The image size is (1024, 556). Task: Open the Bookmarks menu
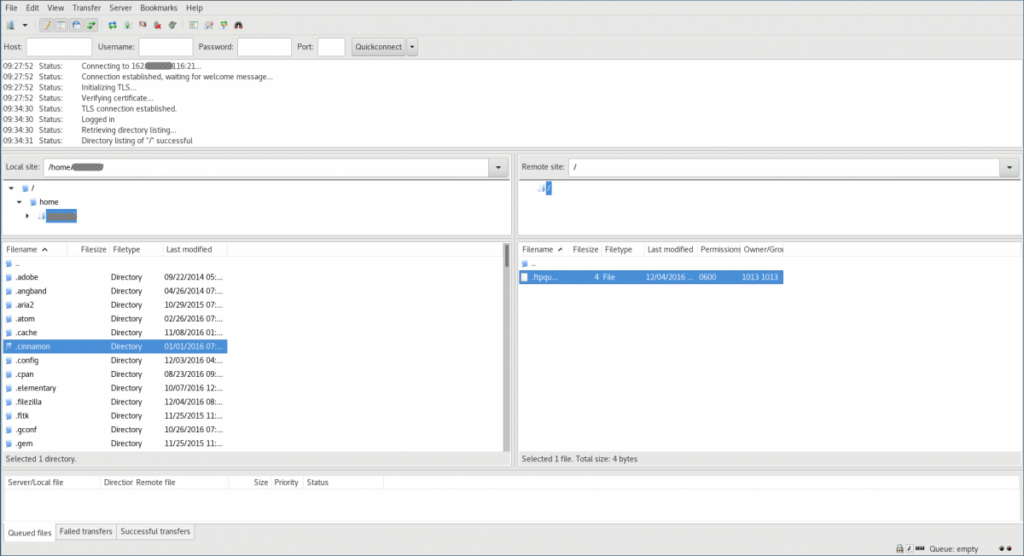(158, 8)
